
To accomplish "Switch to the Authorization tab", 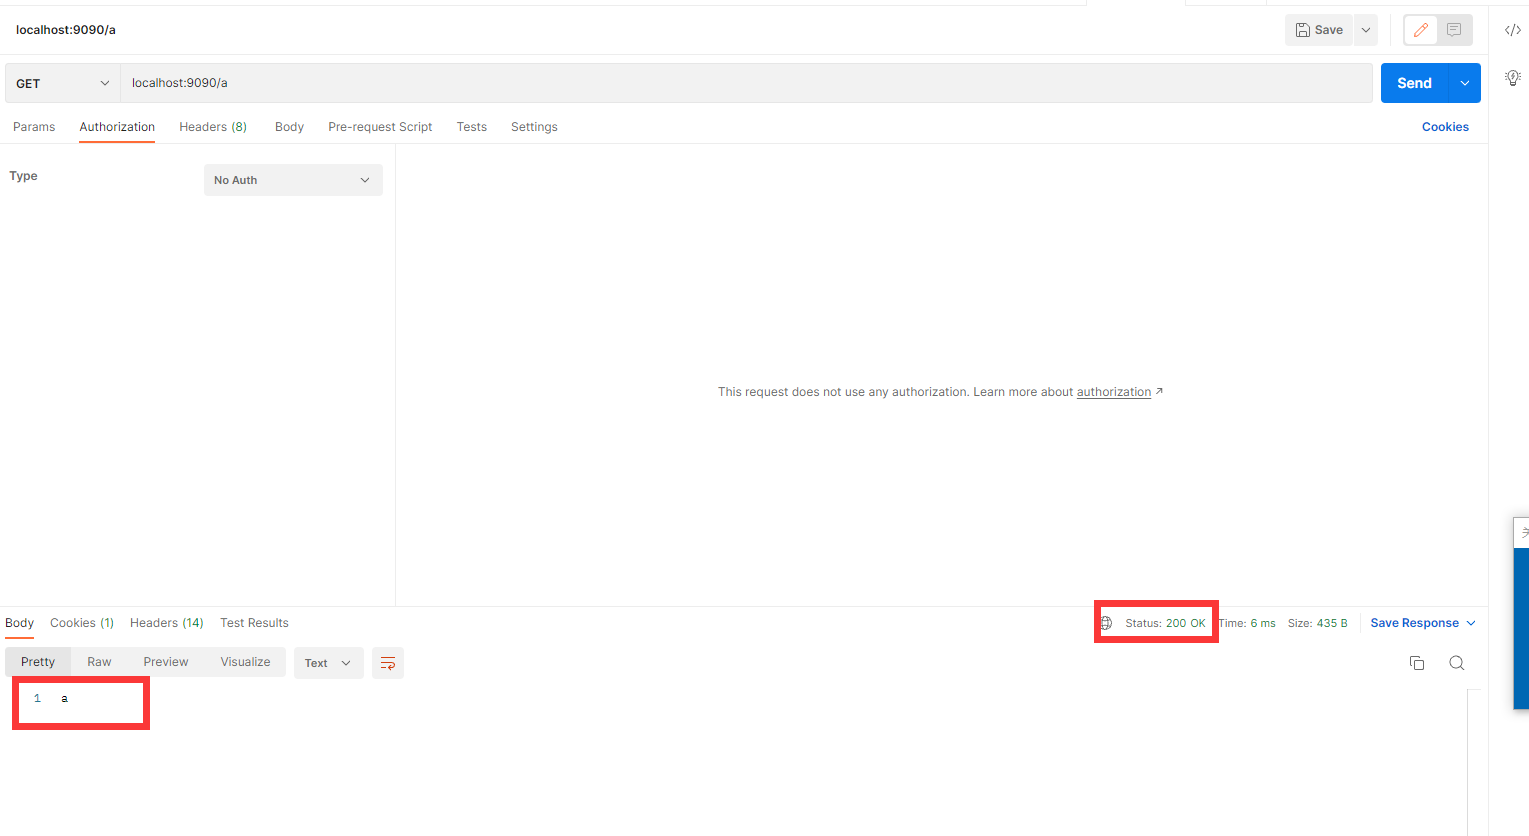I will (x=117, y=127).
